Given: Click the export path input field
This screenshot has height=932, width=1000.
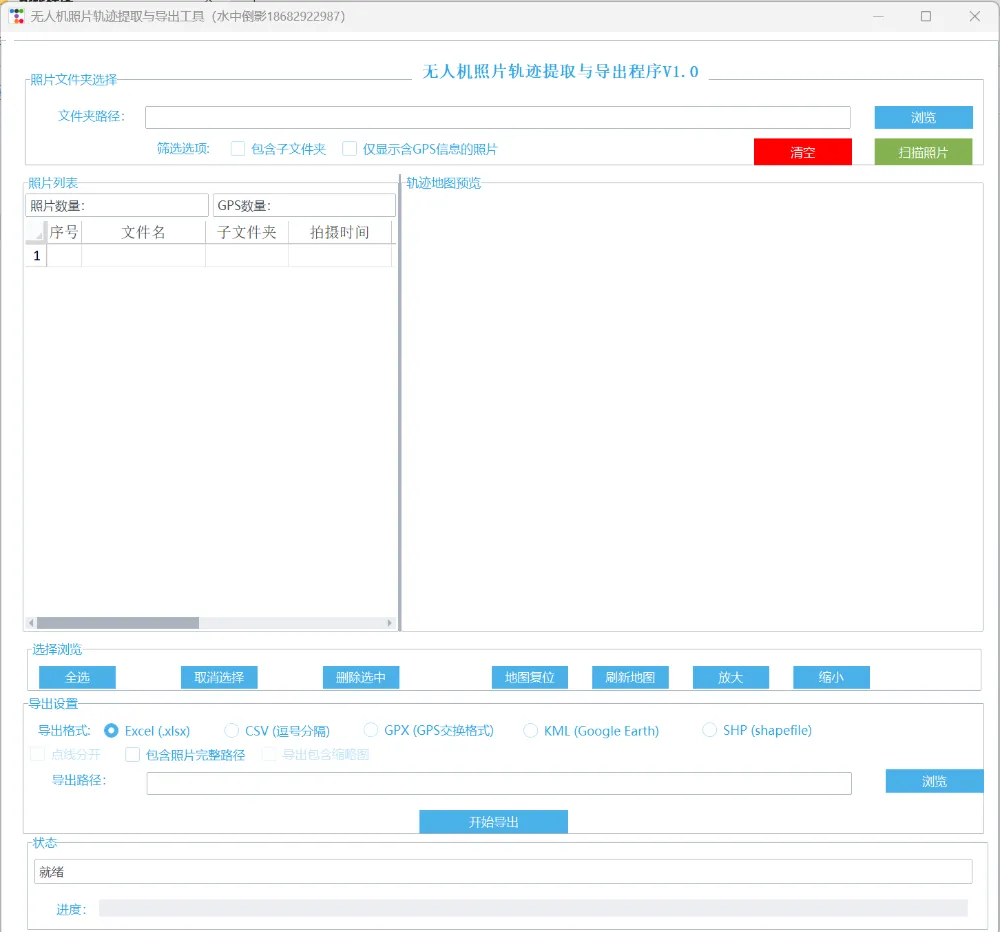Looking at the screenshot, I should pos(499,783).
